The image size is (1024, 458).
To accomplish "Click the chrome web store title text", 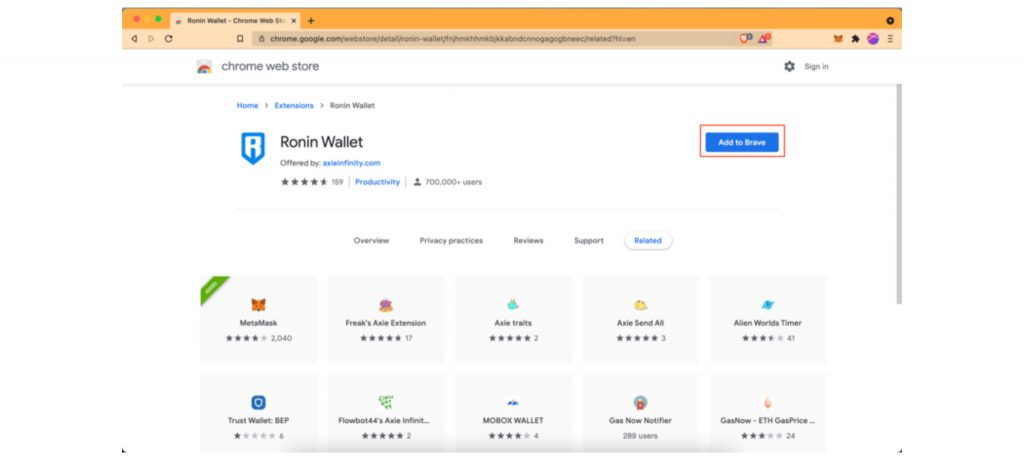I will (270, 67).
